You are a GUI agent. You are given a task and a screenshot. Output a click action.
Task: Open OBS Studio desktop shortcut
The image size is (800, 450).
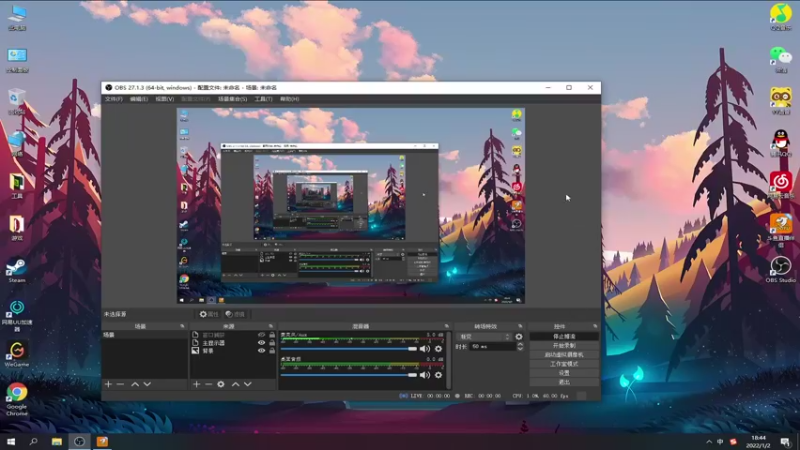pyautogui.click(x=781, y=270)
